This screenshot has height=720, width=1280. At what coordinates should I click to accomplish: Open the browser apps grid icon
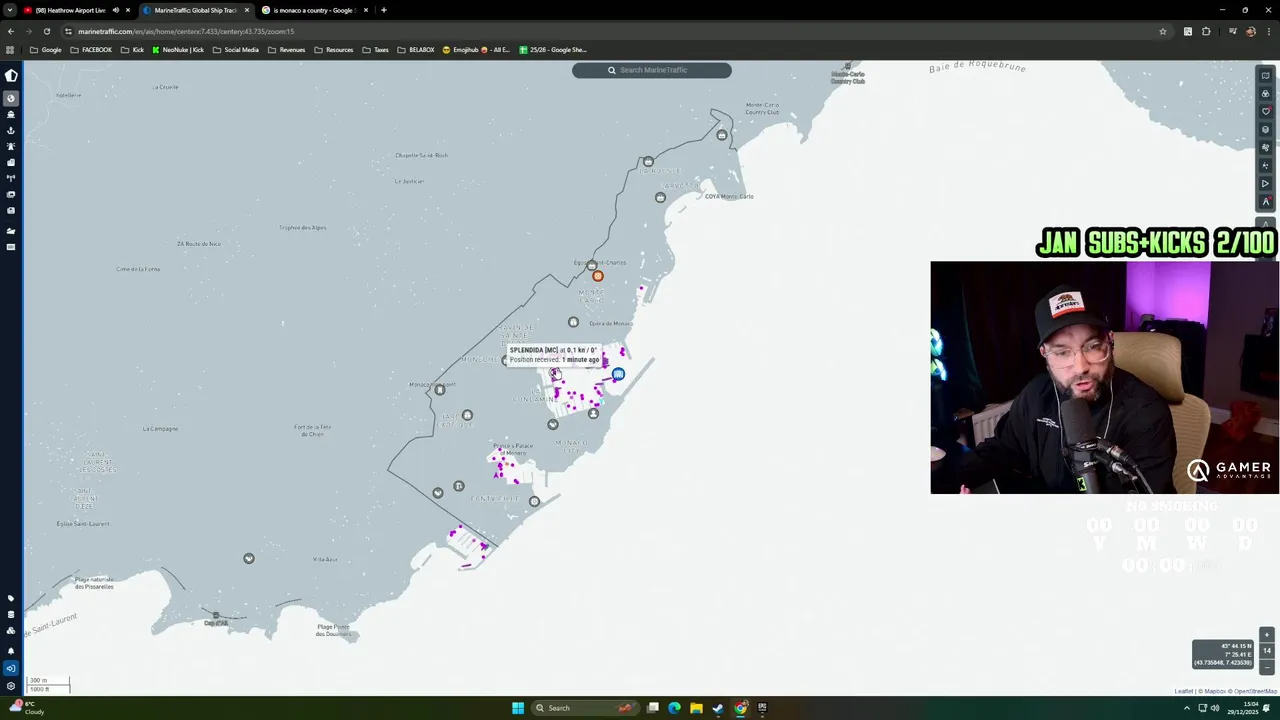pyautogui.click(x=10, y=49)
